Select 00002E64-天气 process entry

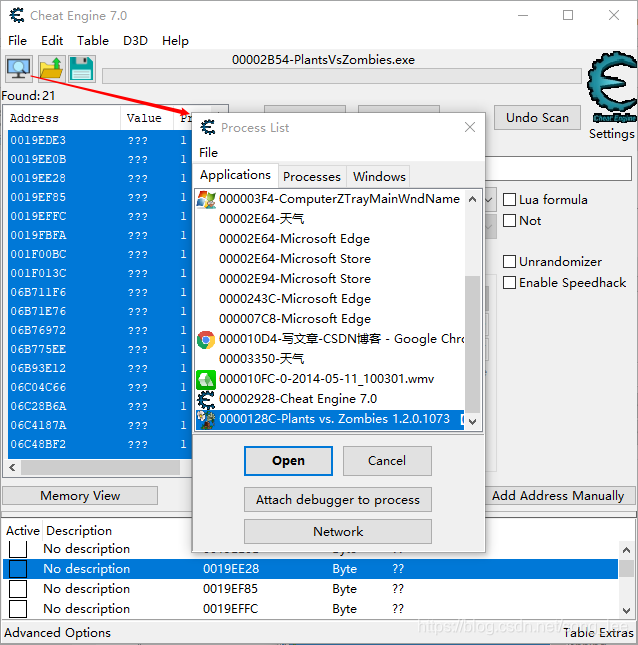pos(330,219)
